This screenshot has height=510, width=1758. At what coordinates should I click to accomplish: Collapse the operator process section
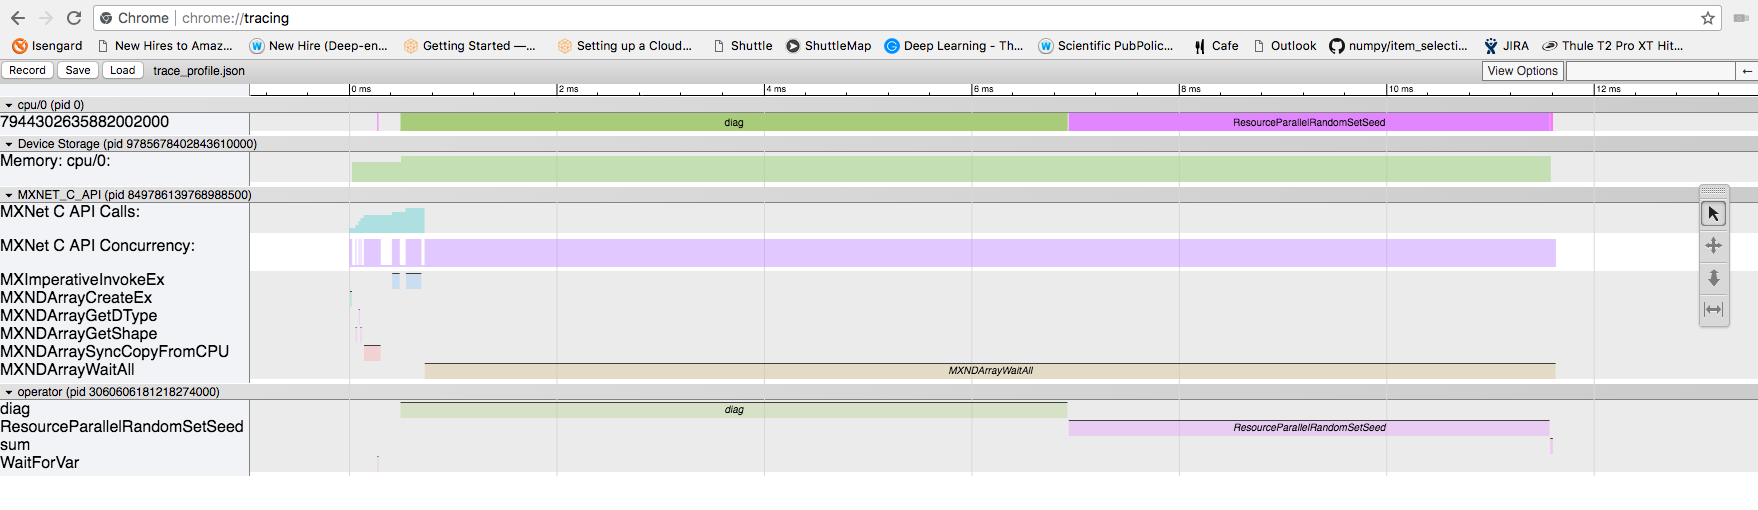point(9,392)
